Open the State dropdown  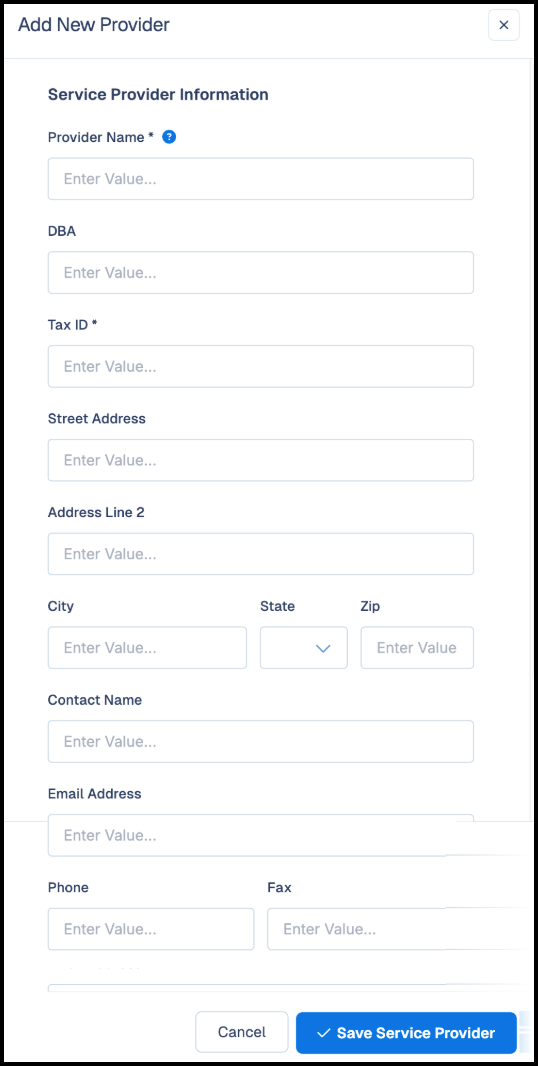(304, 648)
